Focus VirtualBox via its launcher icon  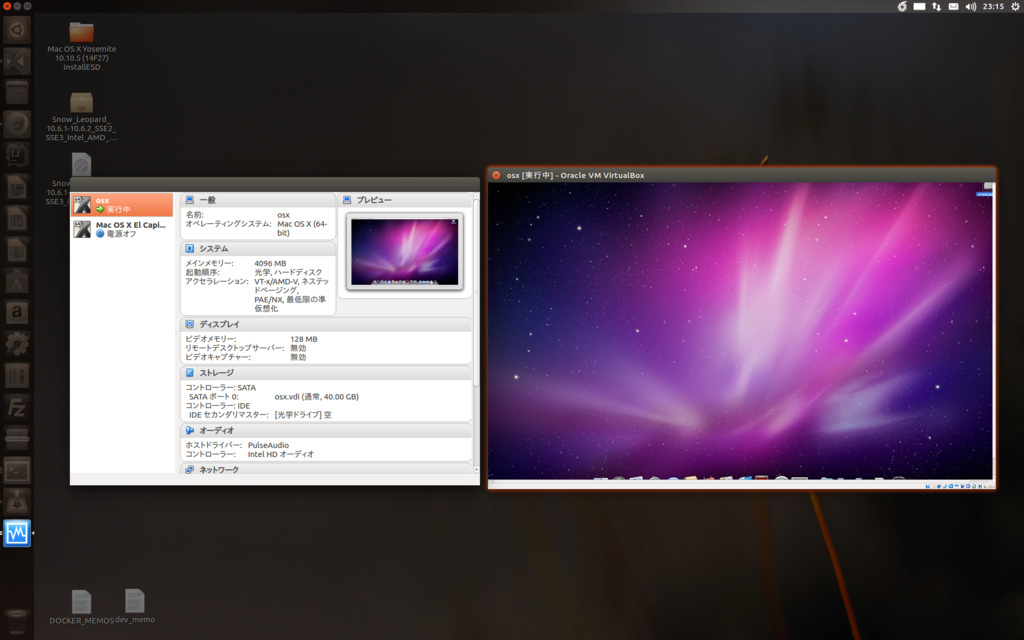click(17, 534)
